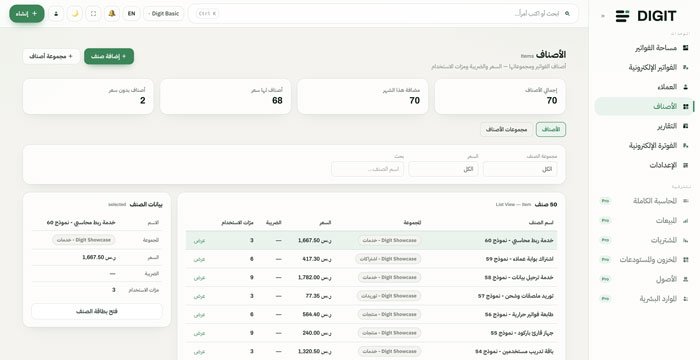Open the settings icon (الإعدادات)
This screenshot has width=700, height=360.
tap(686, 165)
